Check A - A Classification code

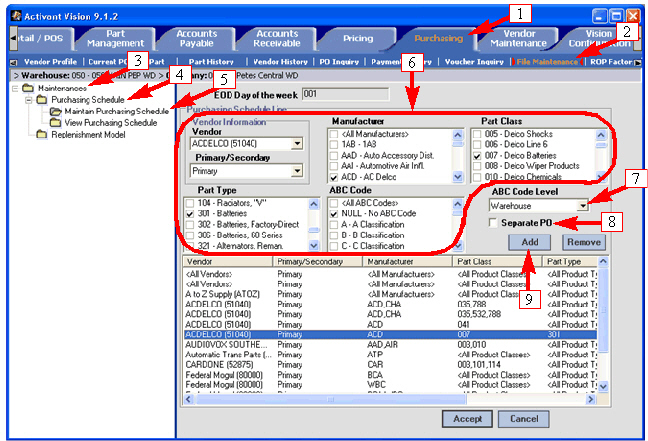[334, 225]
